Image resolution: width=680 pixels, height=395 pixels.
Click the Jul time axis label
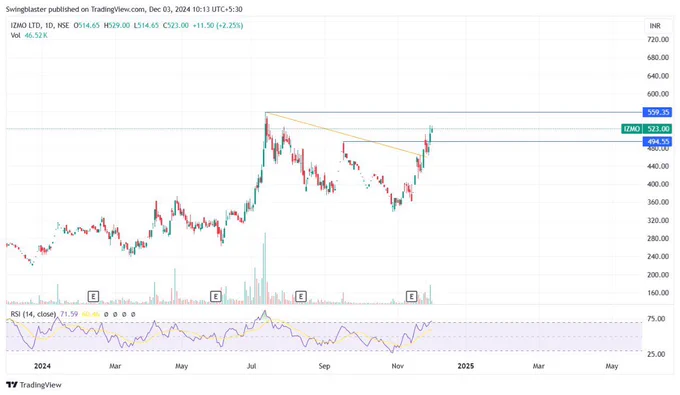(x=252, y=366)
